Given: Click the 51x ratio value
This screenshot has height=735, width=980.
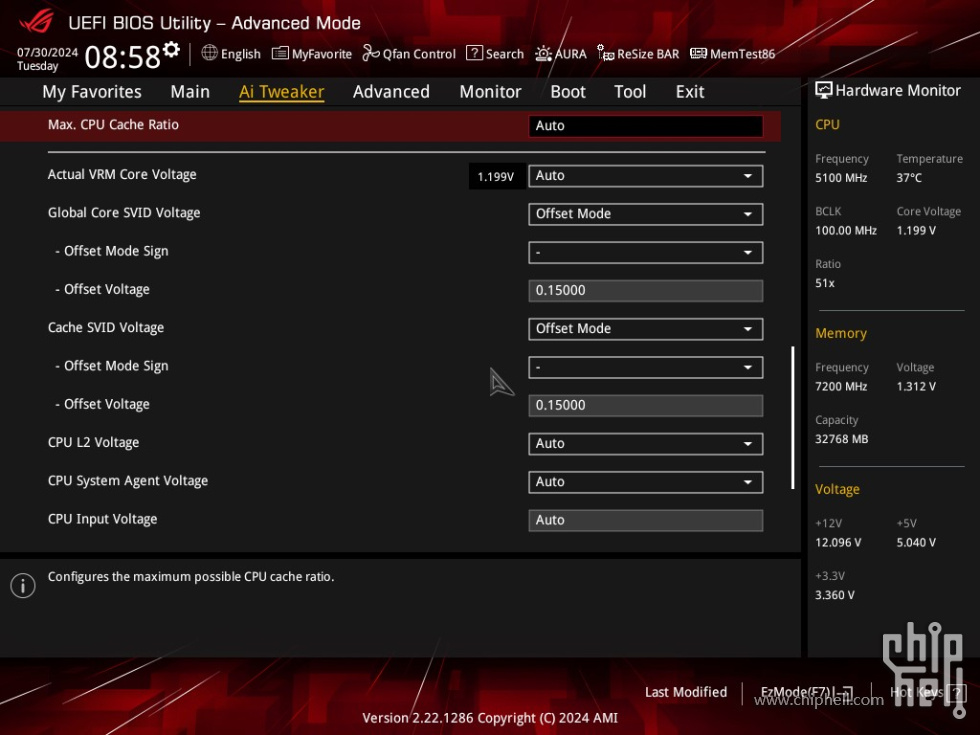Looking at the screenshot, I should click(824, 283).
